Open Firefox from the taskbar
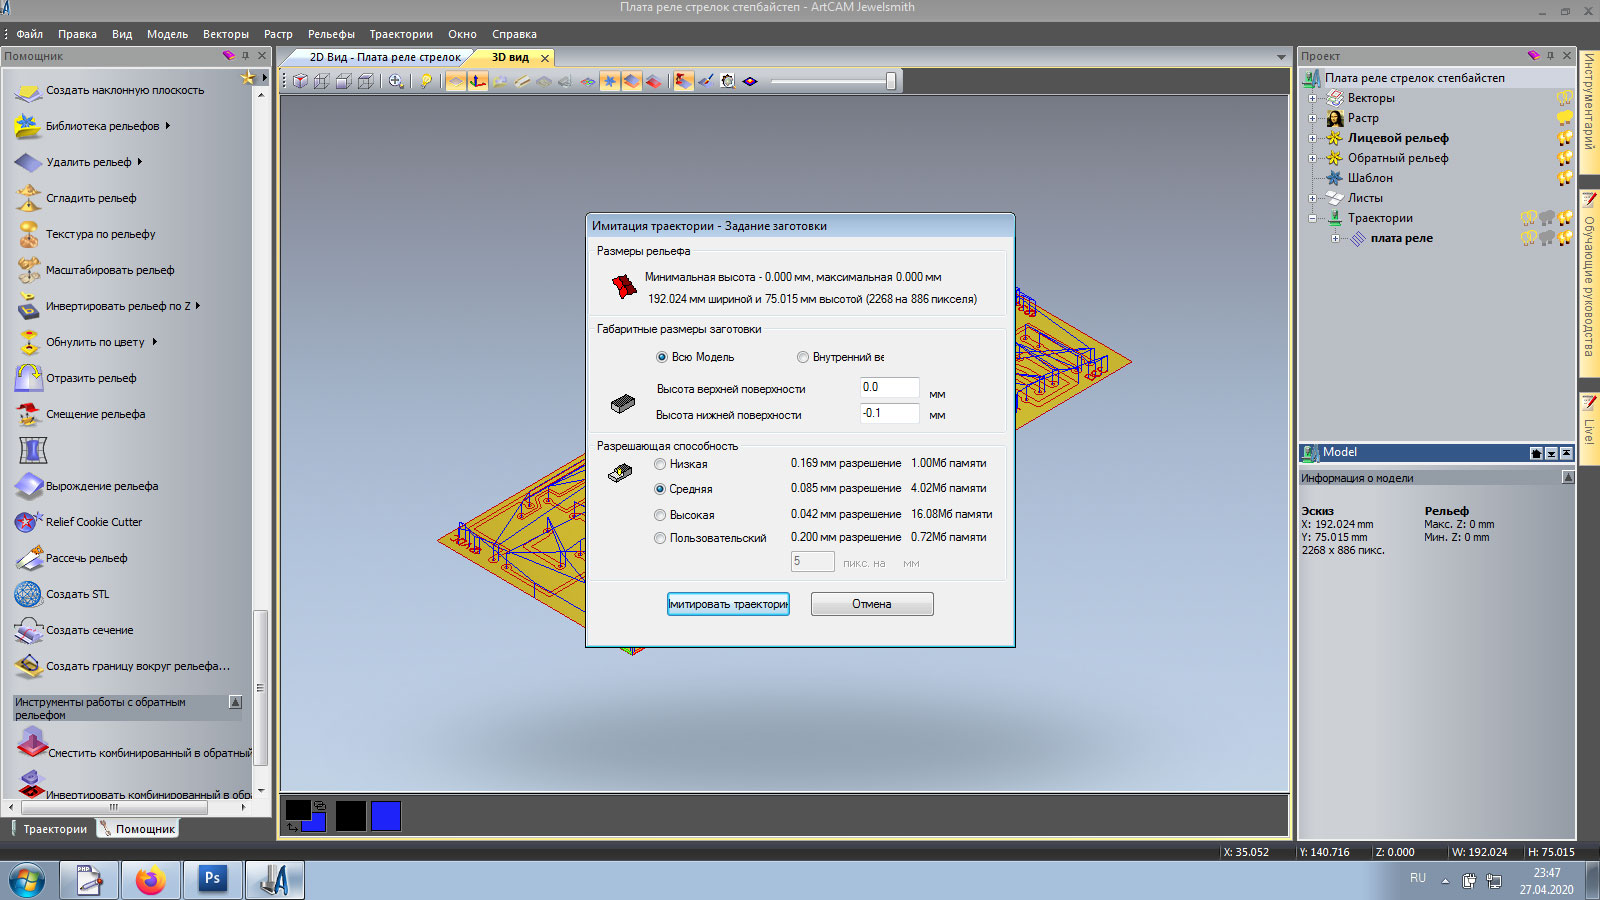This screenshot has height=900, width=1600. click(151, 880)
